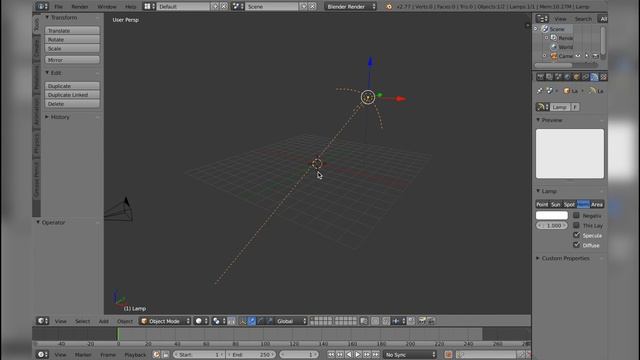The height and width of the screenshot is (360, 640).
Task: Click the lamp energy value slider
Action: click(552, 225)
